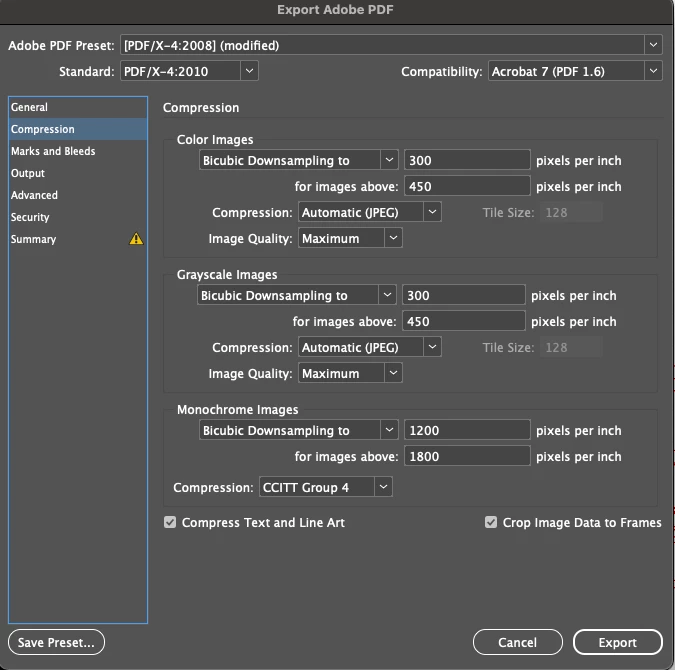Viewport: 675px width, 670px height.
Task: Click Monochrome Images 1200 ppi field
Action: pos(467,430)
